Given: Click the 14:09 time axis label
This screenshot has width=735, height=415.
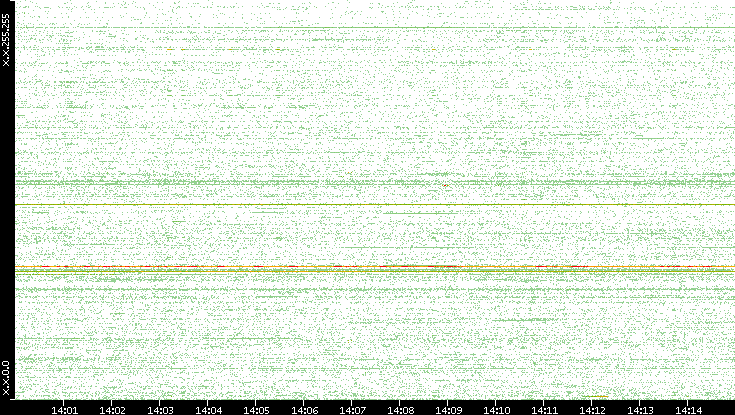Looking at the screenshot, I should [x=448, y=411].
